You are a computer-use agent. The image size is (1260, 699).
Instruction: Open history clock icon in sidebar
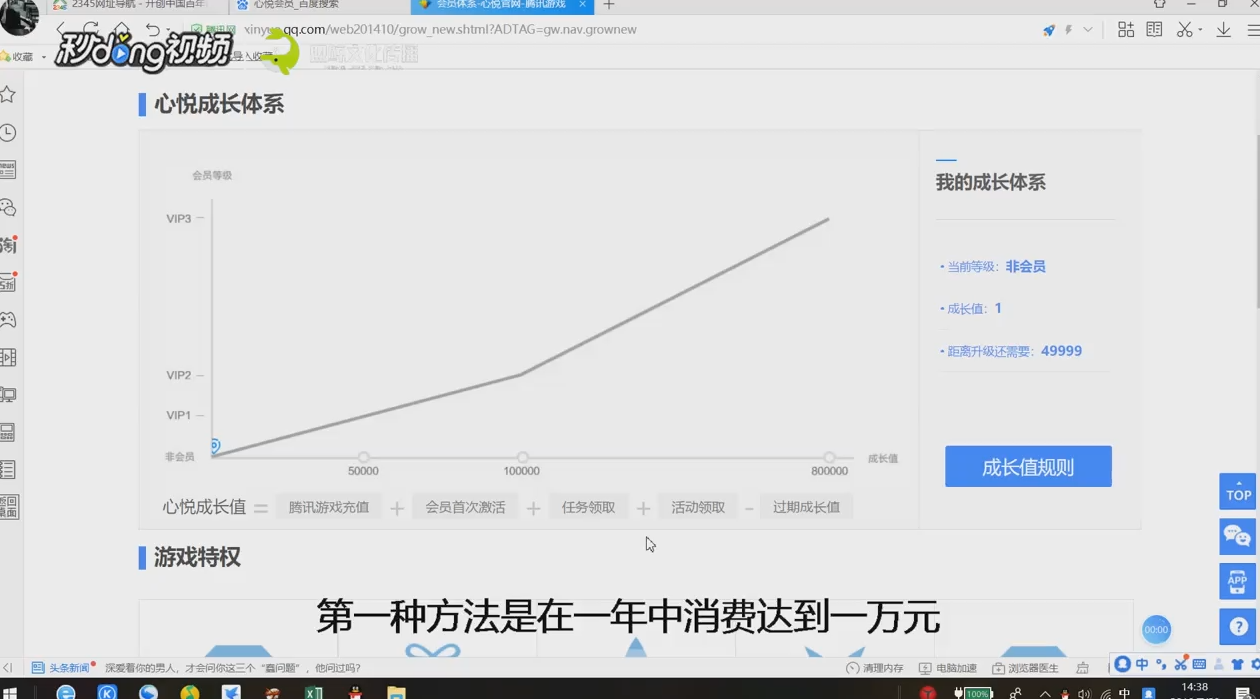10,132
